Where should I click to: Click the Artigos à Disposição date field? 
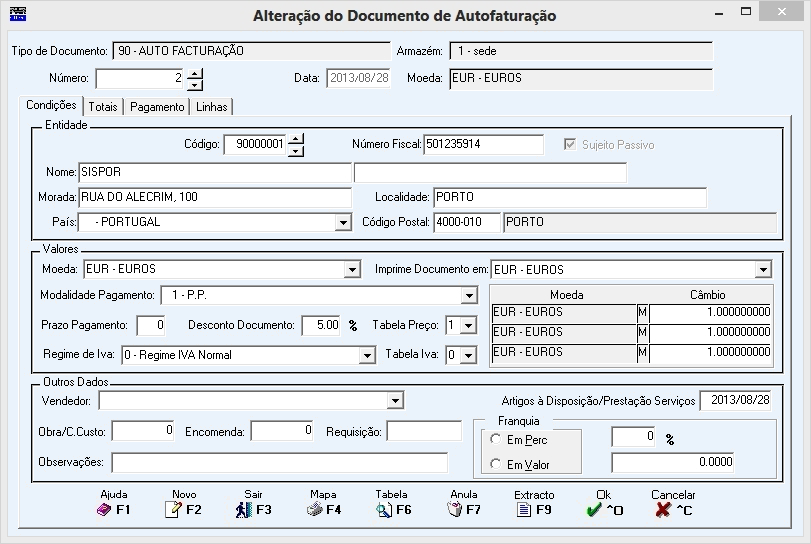[x=735, y=400]
